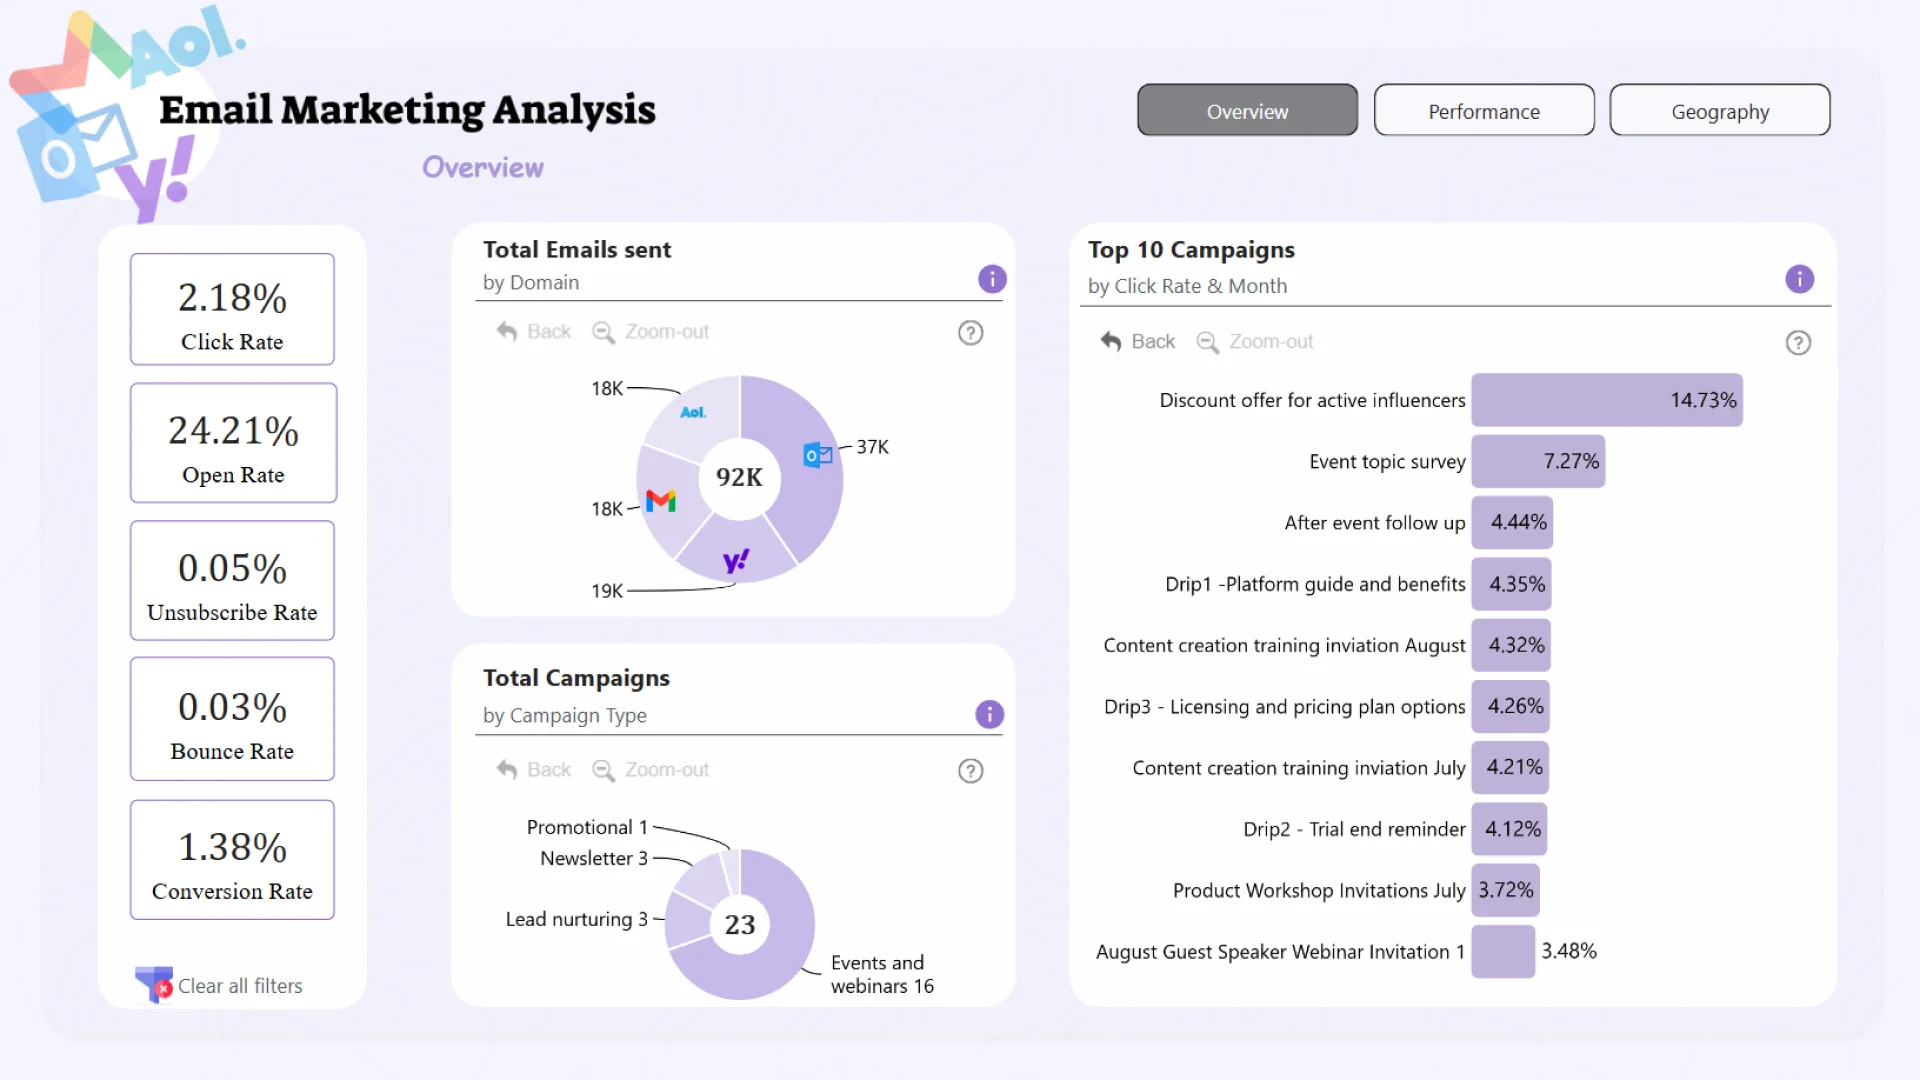The image size is (1920, 1080).
Task: Click Zoom-out magnifier in Top 10 Campaigns chart
Action: [1207, 342]
